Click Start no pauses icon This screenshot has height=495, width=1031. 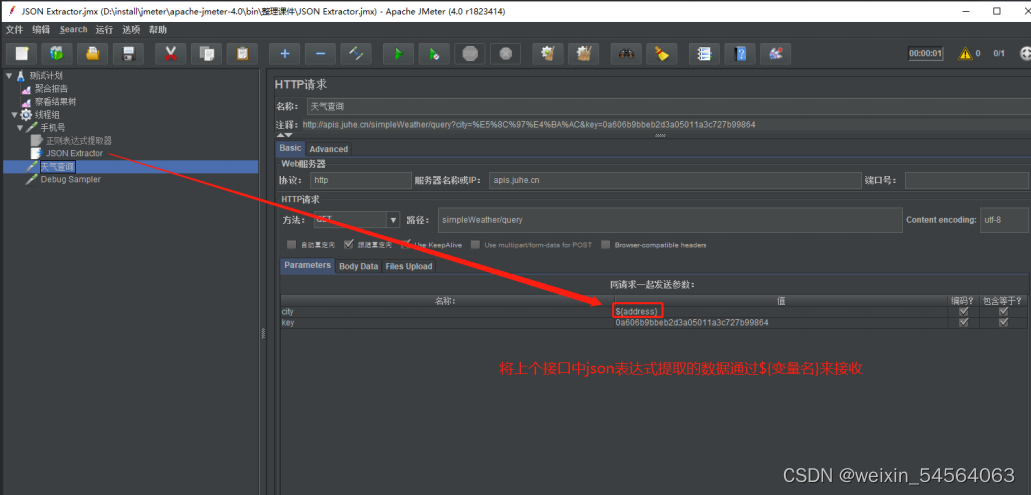click(x=434, y=54)
